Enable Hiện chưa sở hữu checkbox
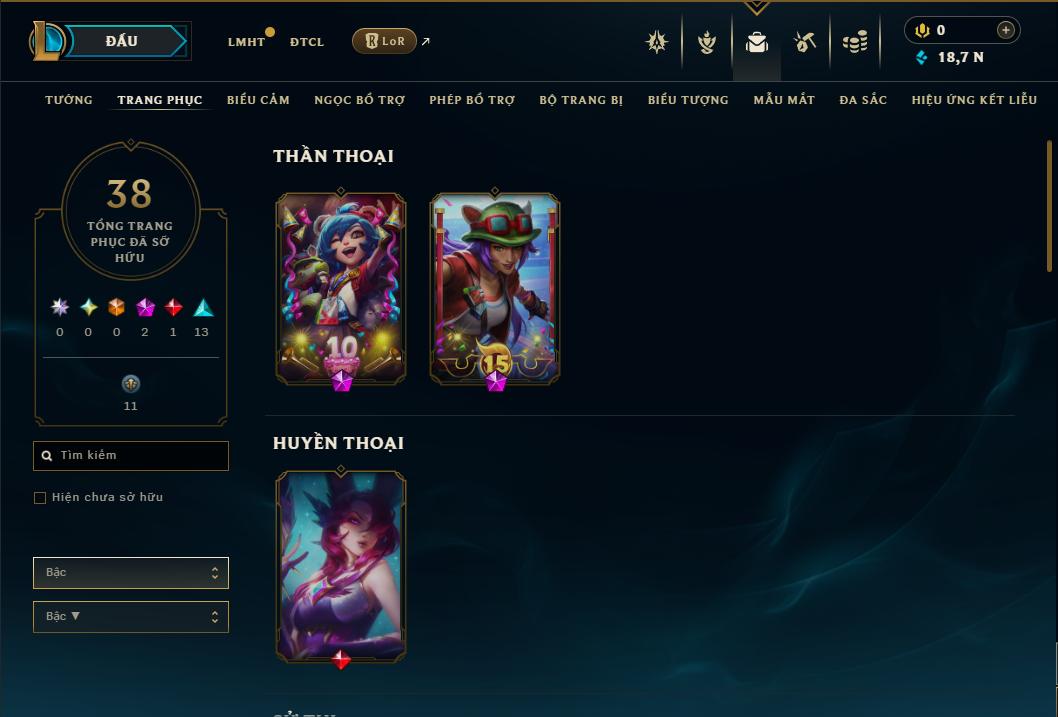 [40, 498]
